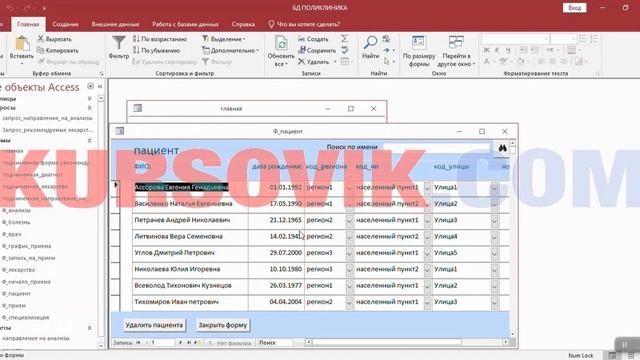
Task: Click Refresh All (Обновить все) icon
Action: pos(281,43)
